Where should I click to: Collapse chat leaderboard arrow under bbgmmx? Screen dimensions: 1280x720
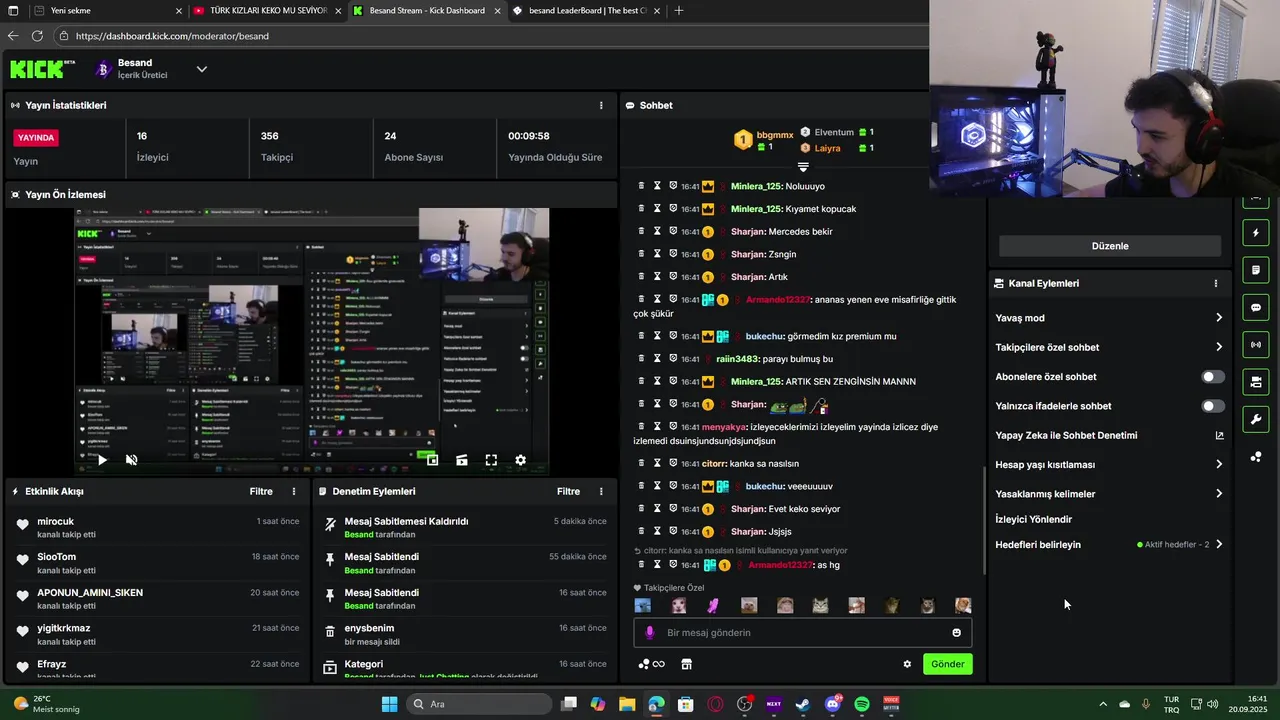click(x=802, y=167)
